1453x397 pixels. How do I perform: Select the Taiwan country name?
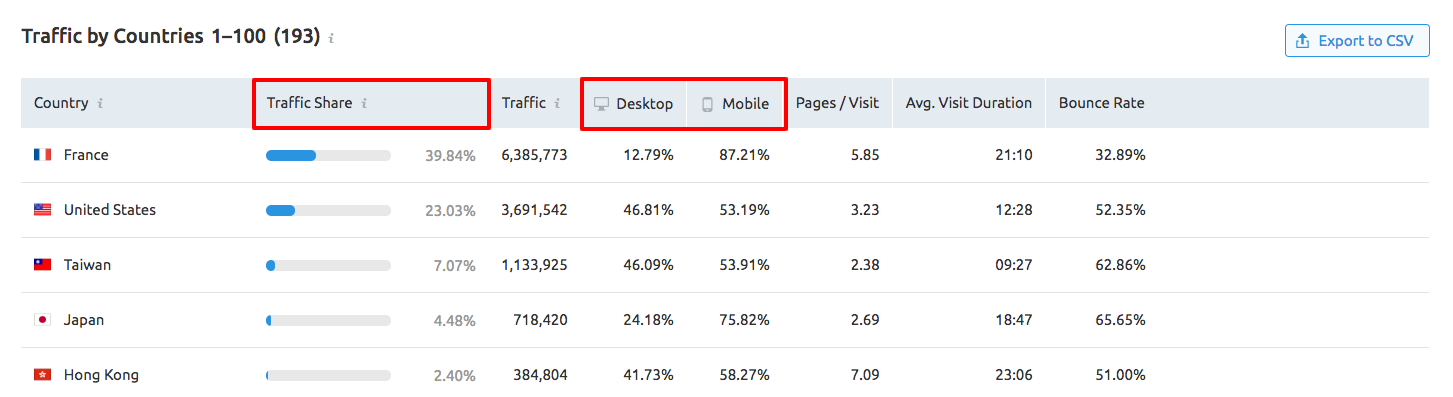[87, 265]
